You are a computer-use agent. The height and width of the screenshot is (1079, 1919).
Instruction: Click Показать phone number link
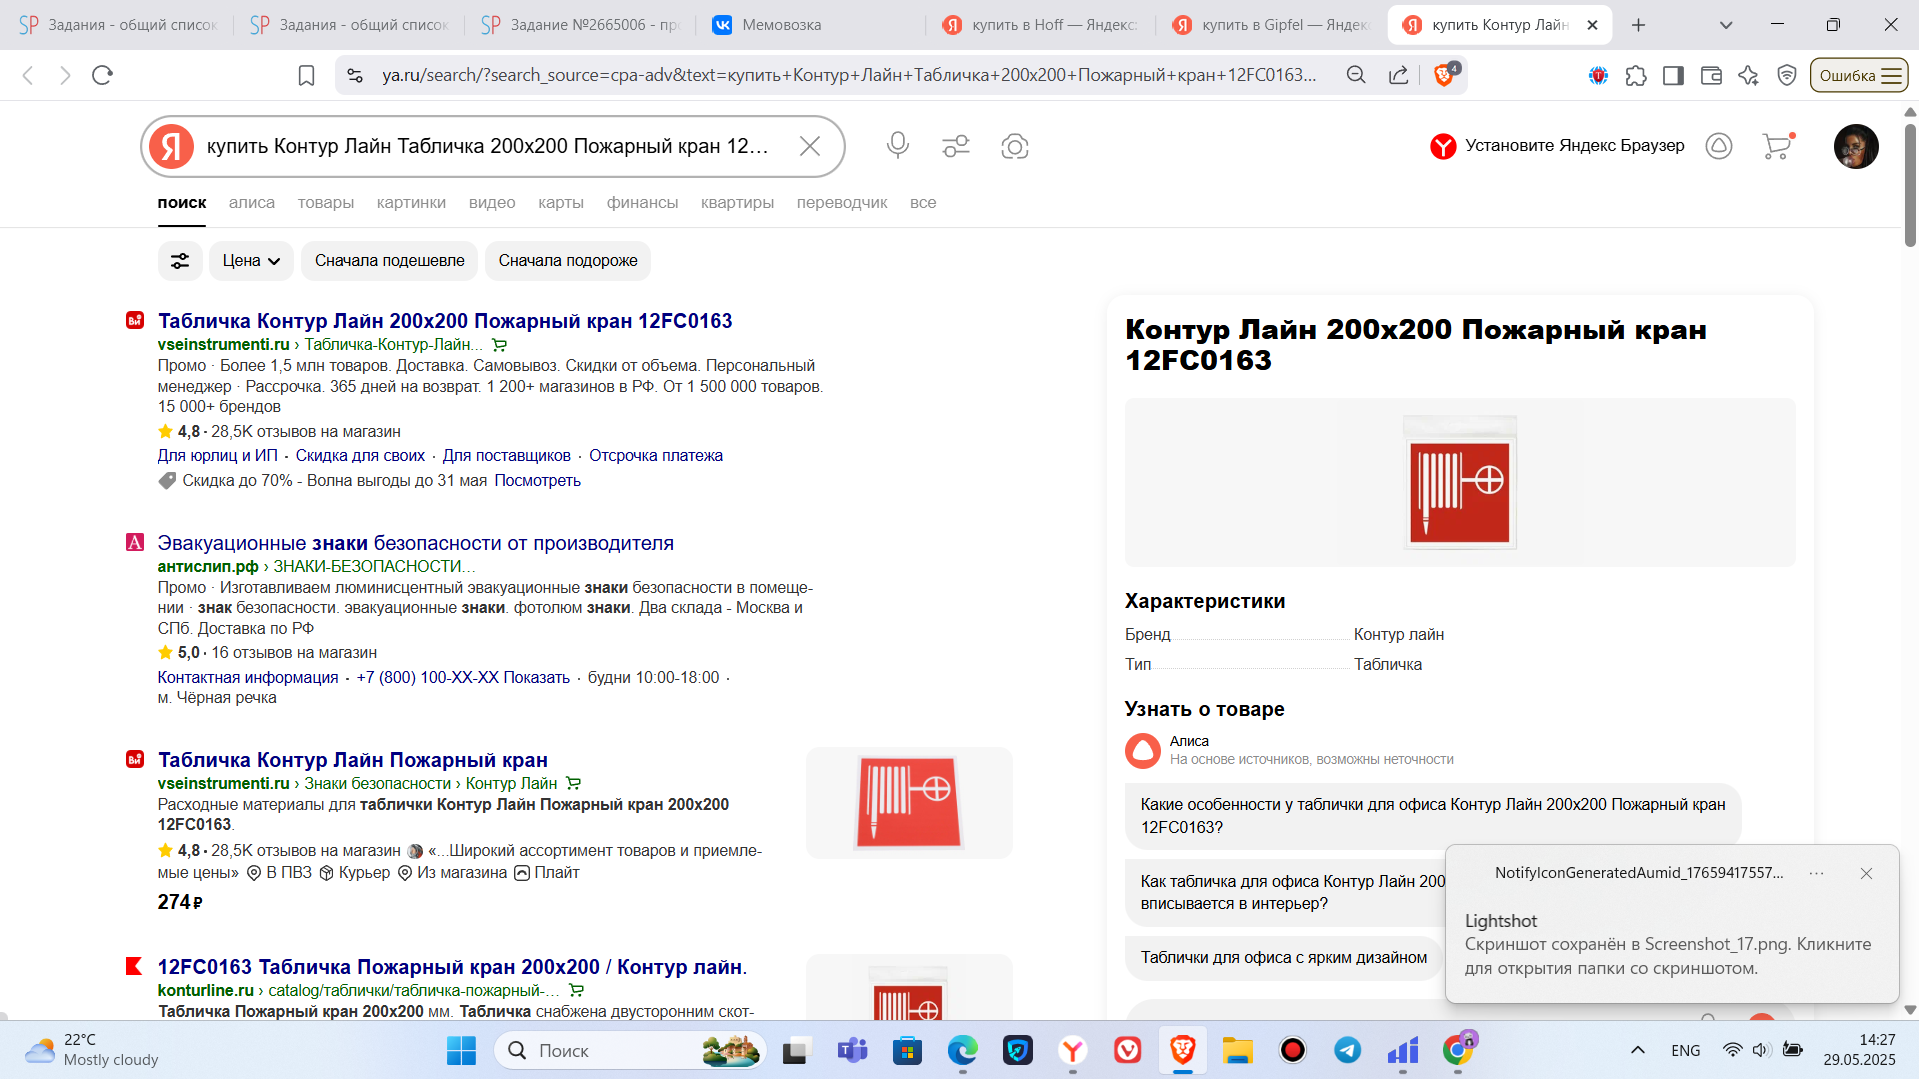(536, 678)
